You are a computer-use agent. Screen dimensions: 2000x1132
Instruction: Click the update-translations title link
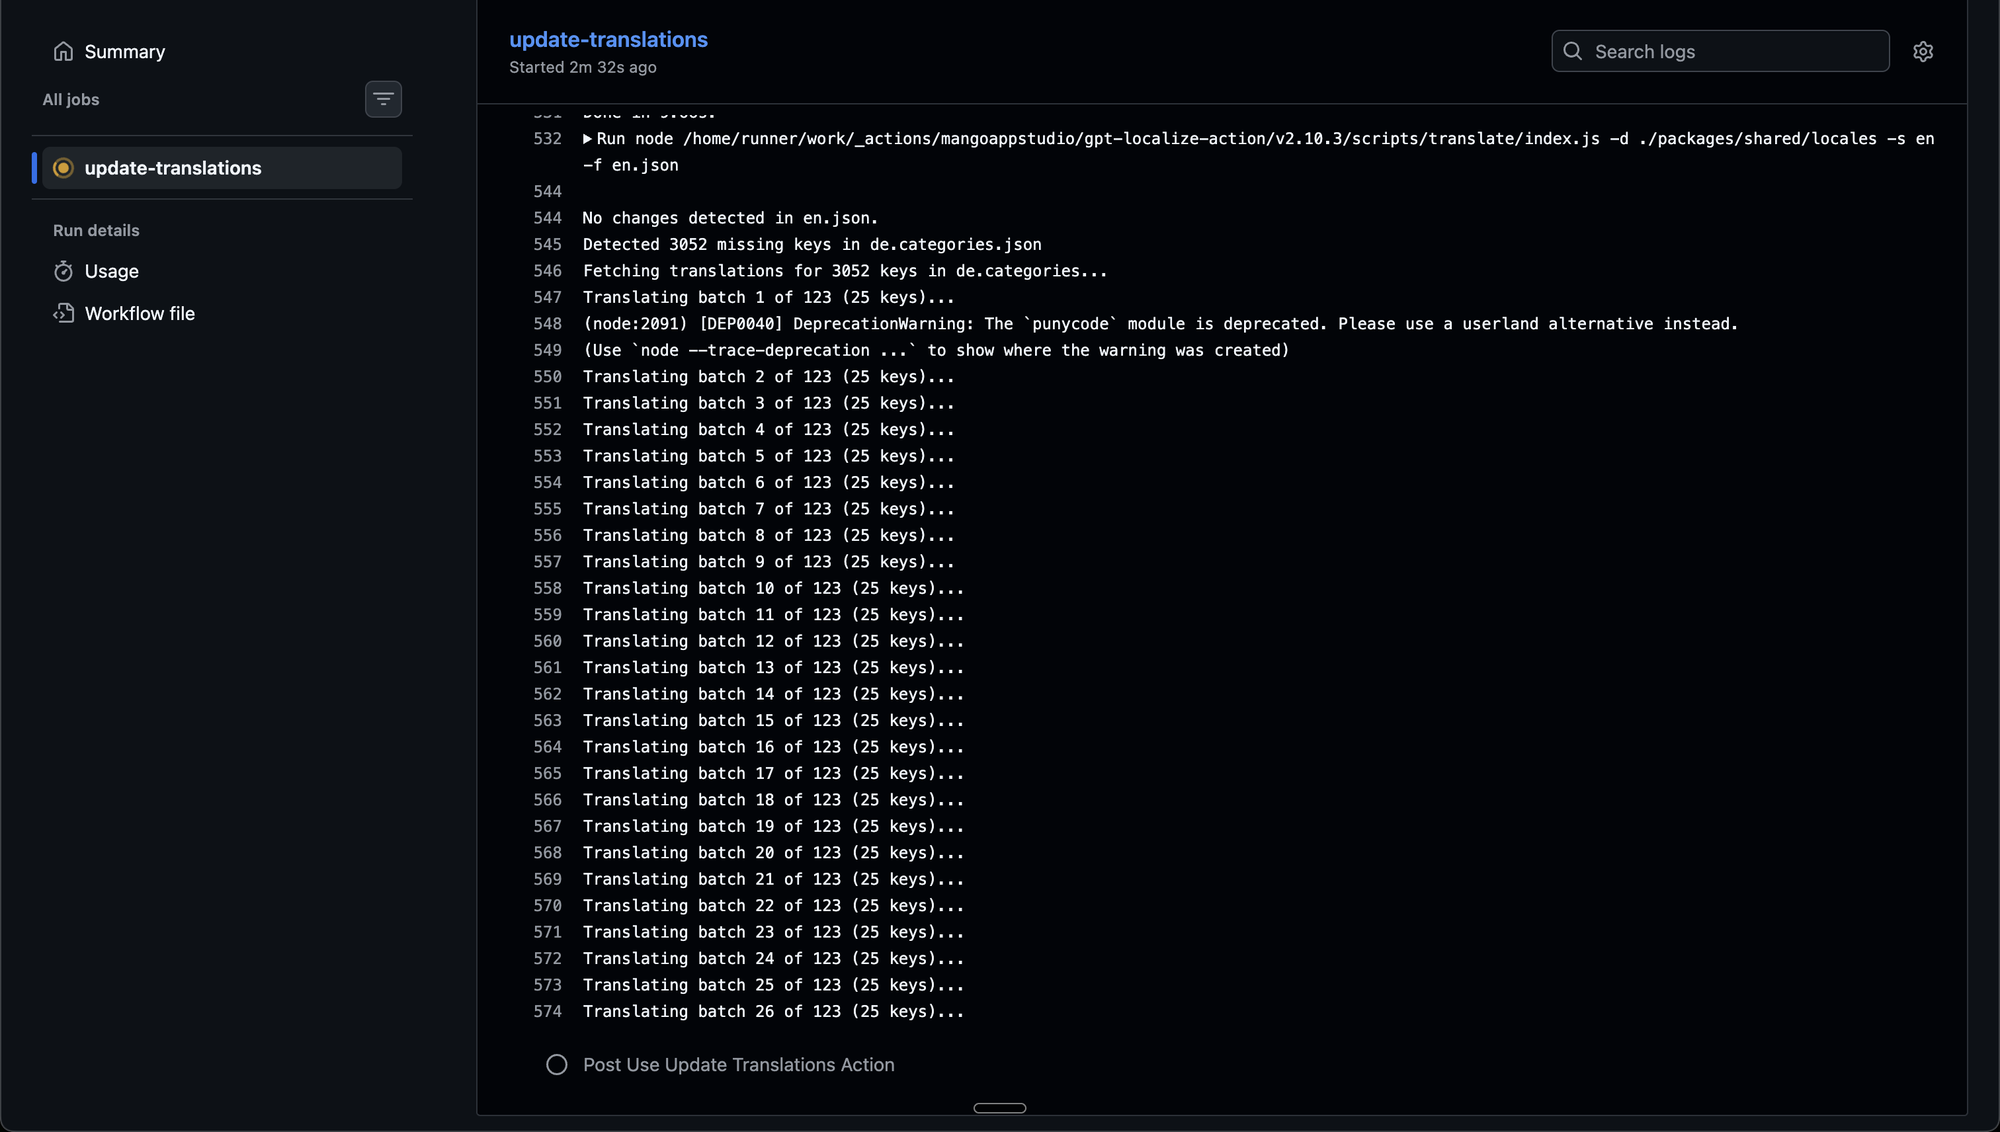pos(608,39)
